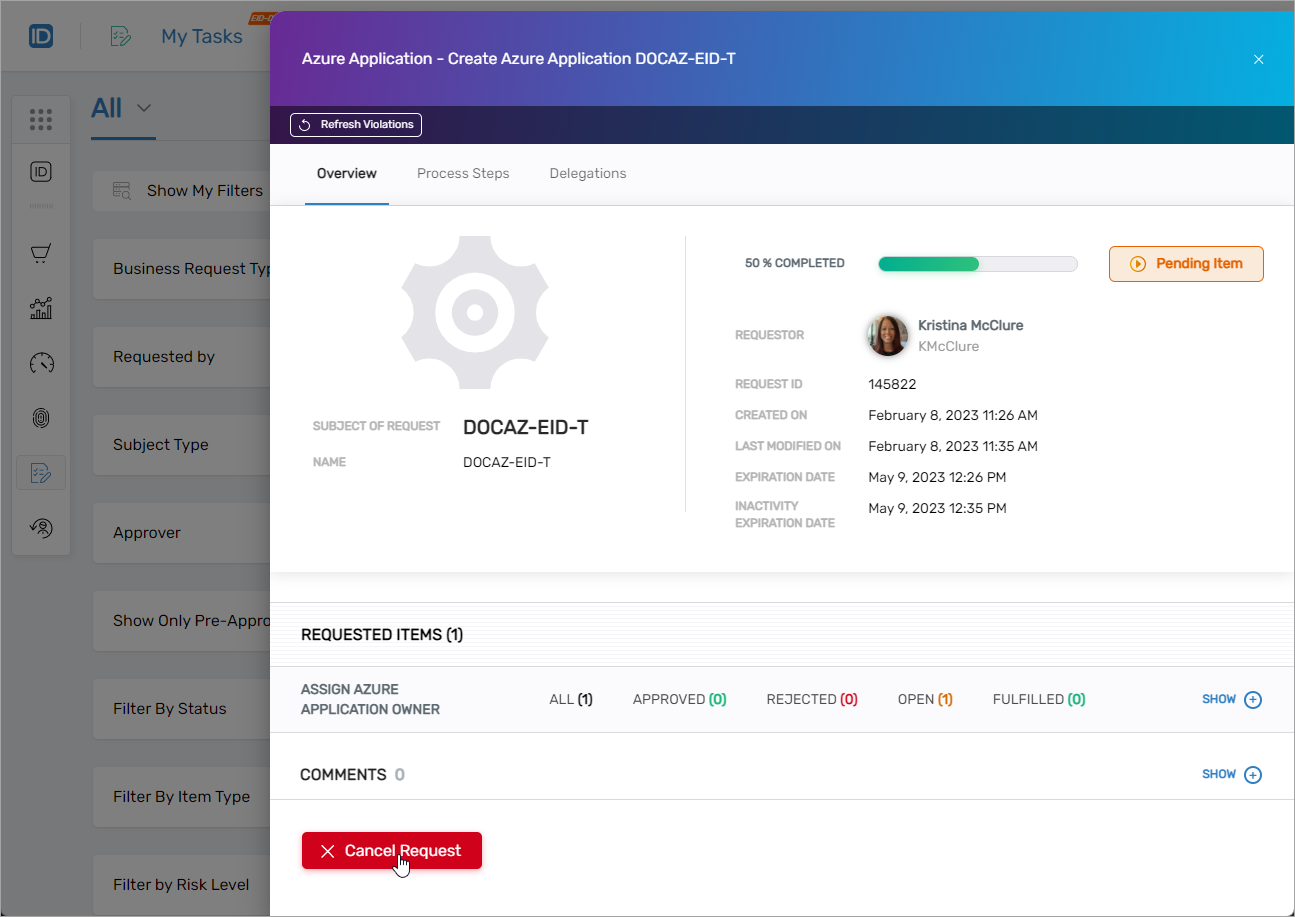Switch to the Process Steps tab
This screenshot has width=1295, height=917.
pos(463,173)
